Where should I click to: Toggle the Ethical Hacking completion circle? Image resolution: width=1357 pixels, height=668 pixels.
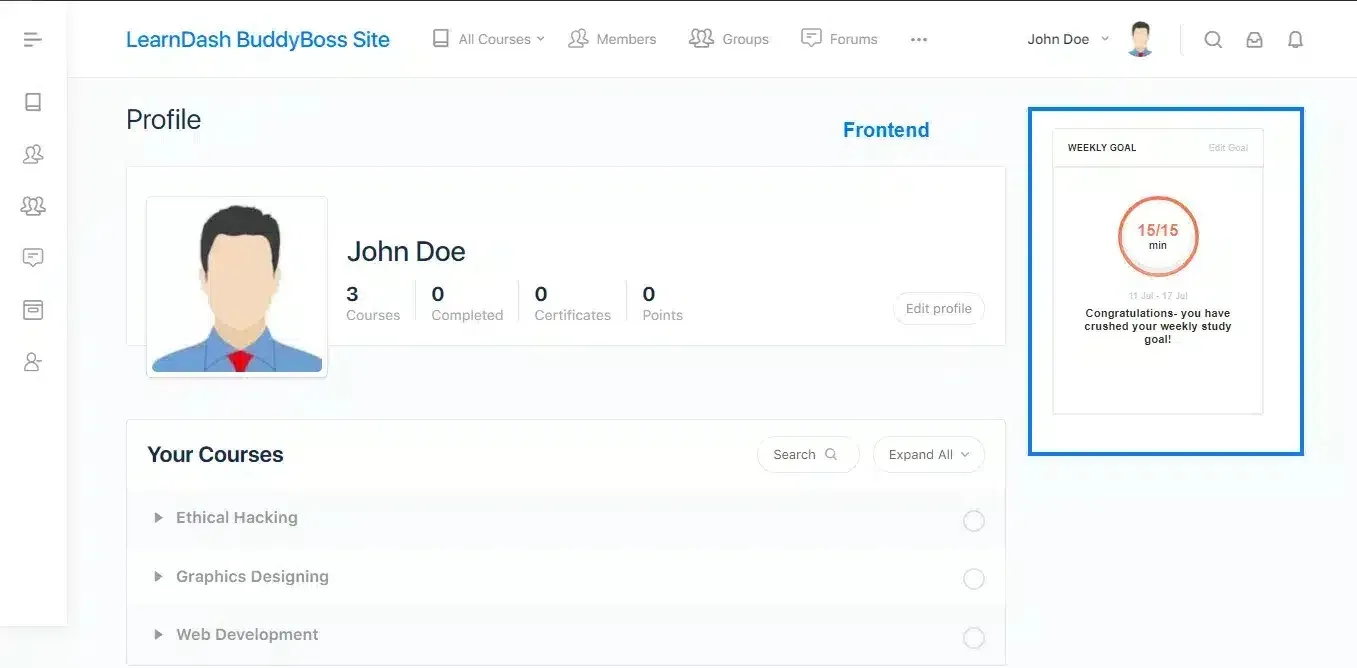coord(973,521)
